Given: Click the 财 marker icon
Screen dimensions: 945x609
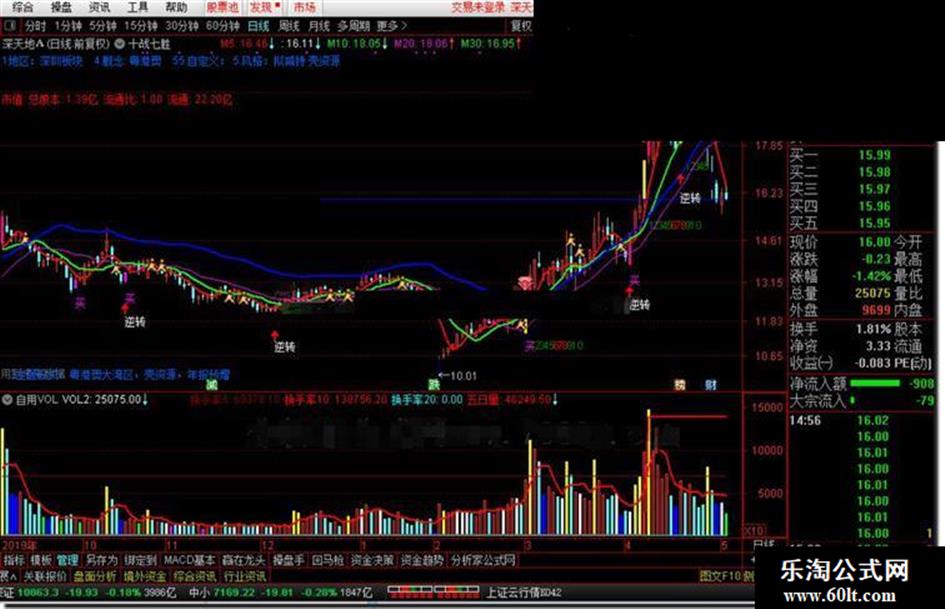Looking at the screenshot, I should [x=711, y=384].
